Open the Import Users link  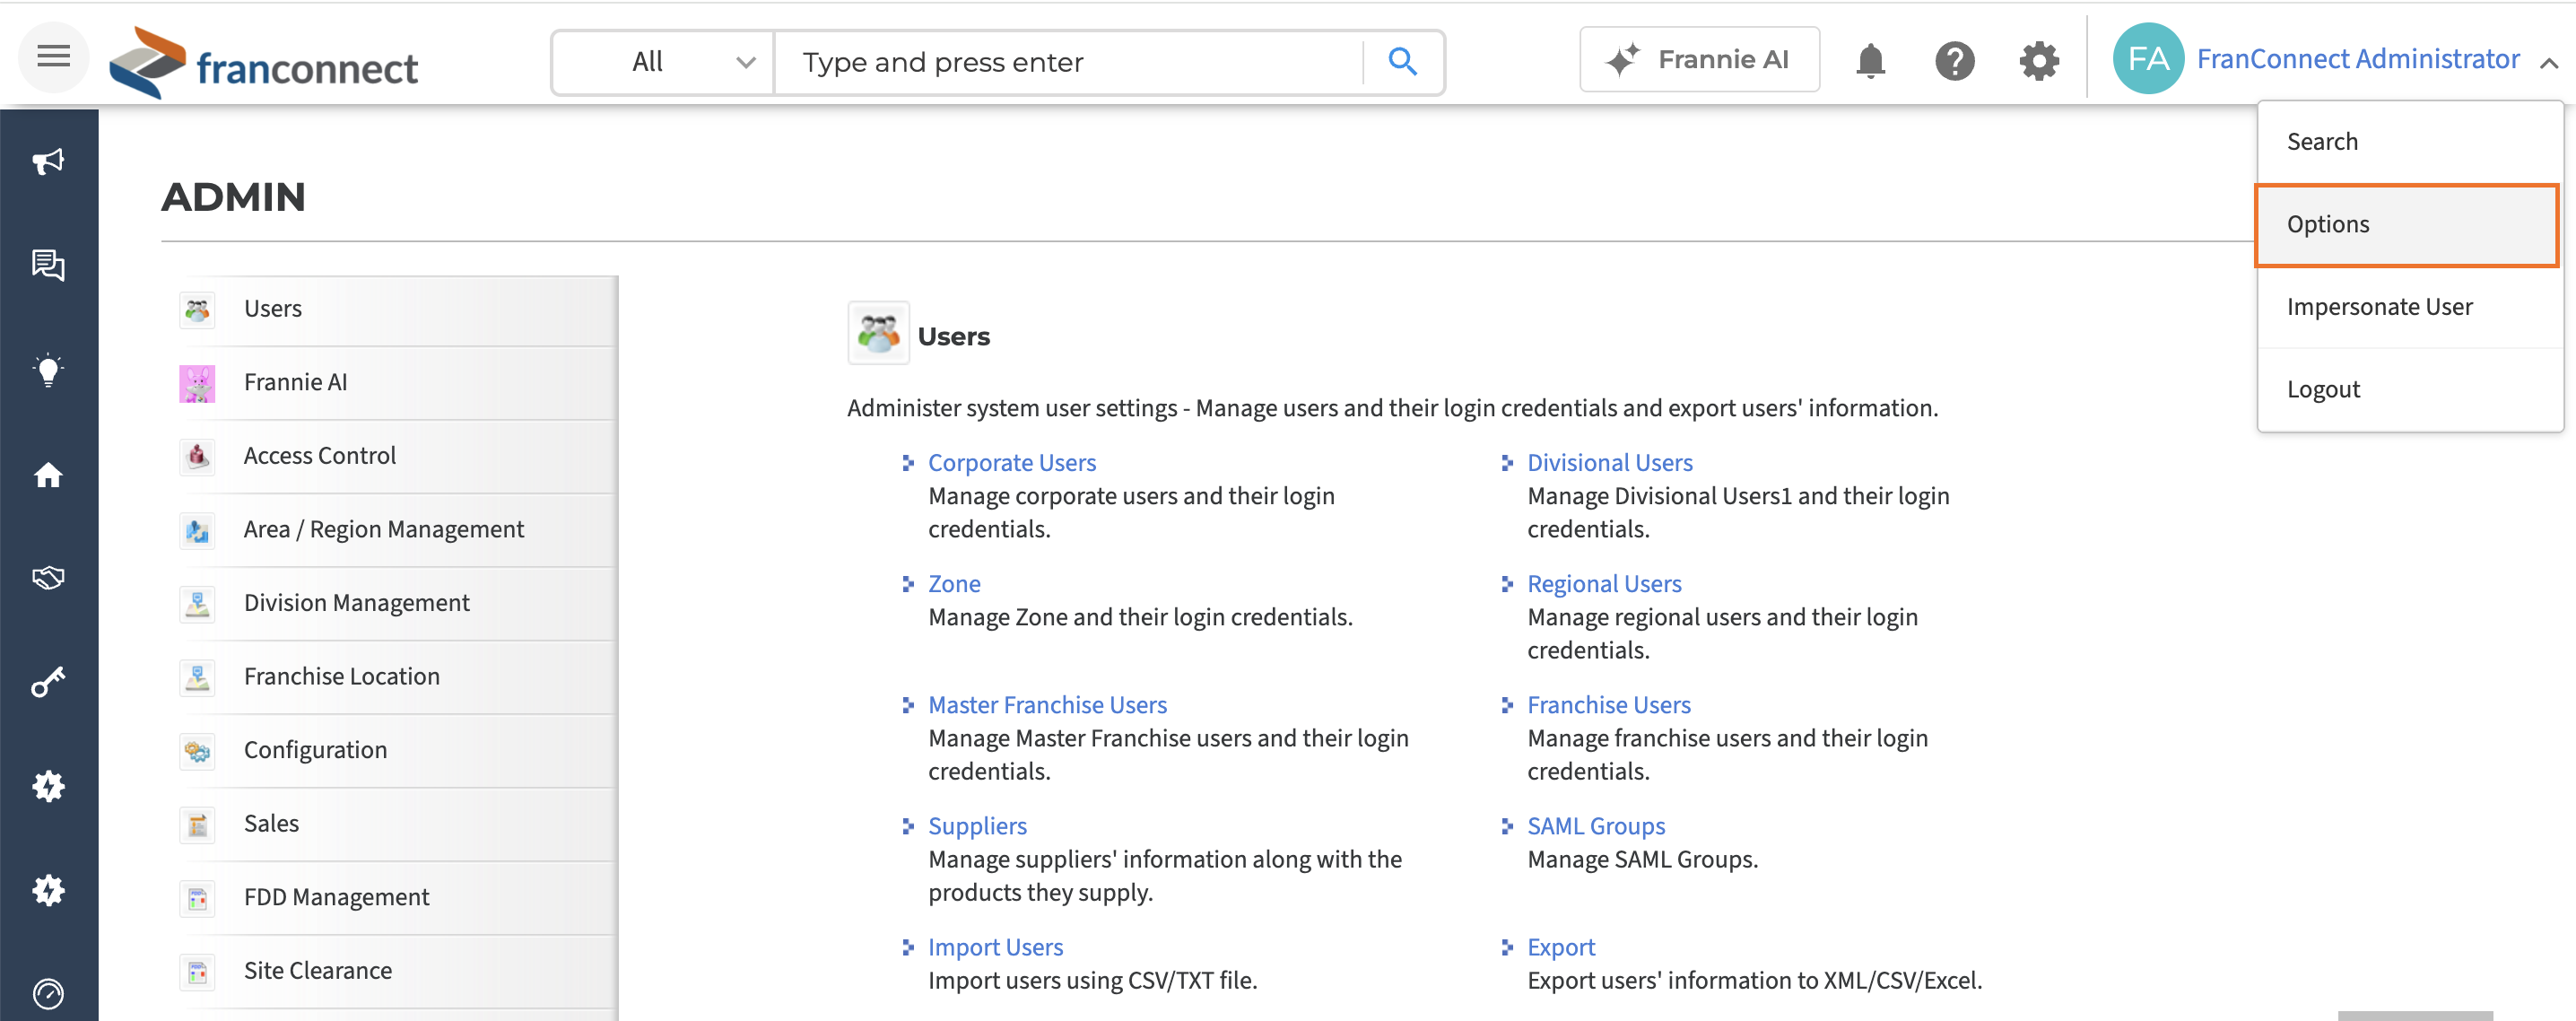(995, 947)
